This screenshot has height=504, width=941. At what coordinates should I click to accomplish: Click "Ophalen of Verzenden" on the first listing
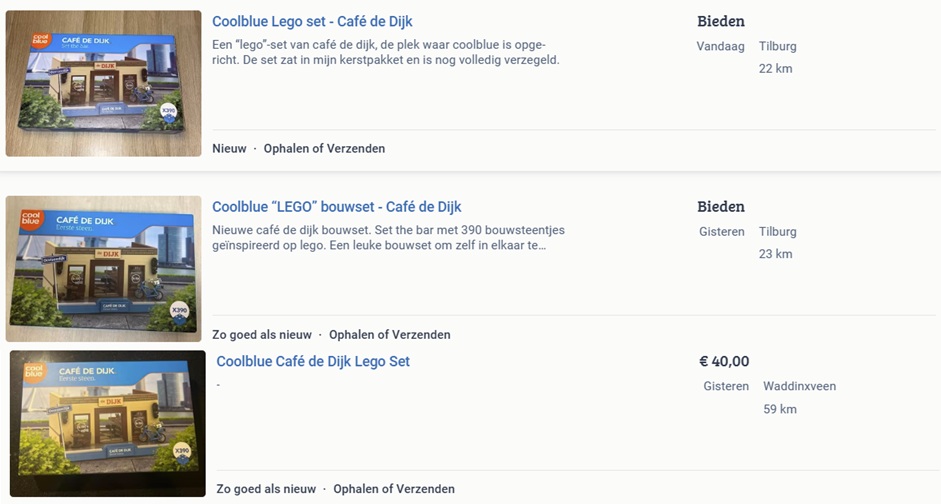tap(324, 148)
